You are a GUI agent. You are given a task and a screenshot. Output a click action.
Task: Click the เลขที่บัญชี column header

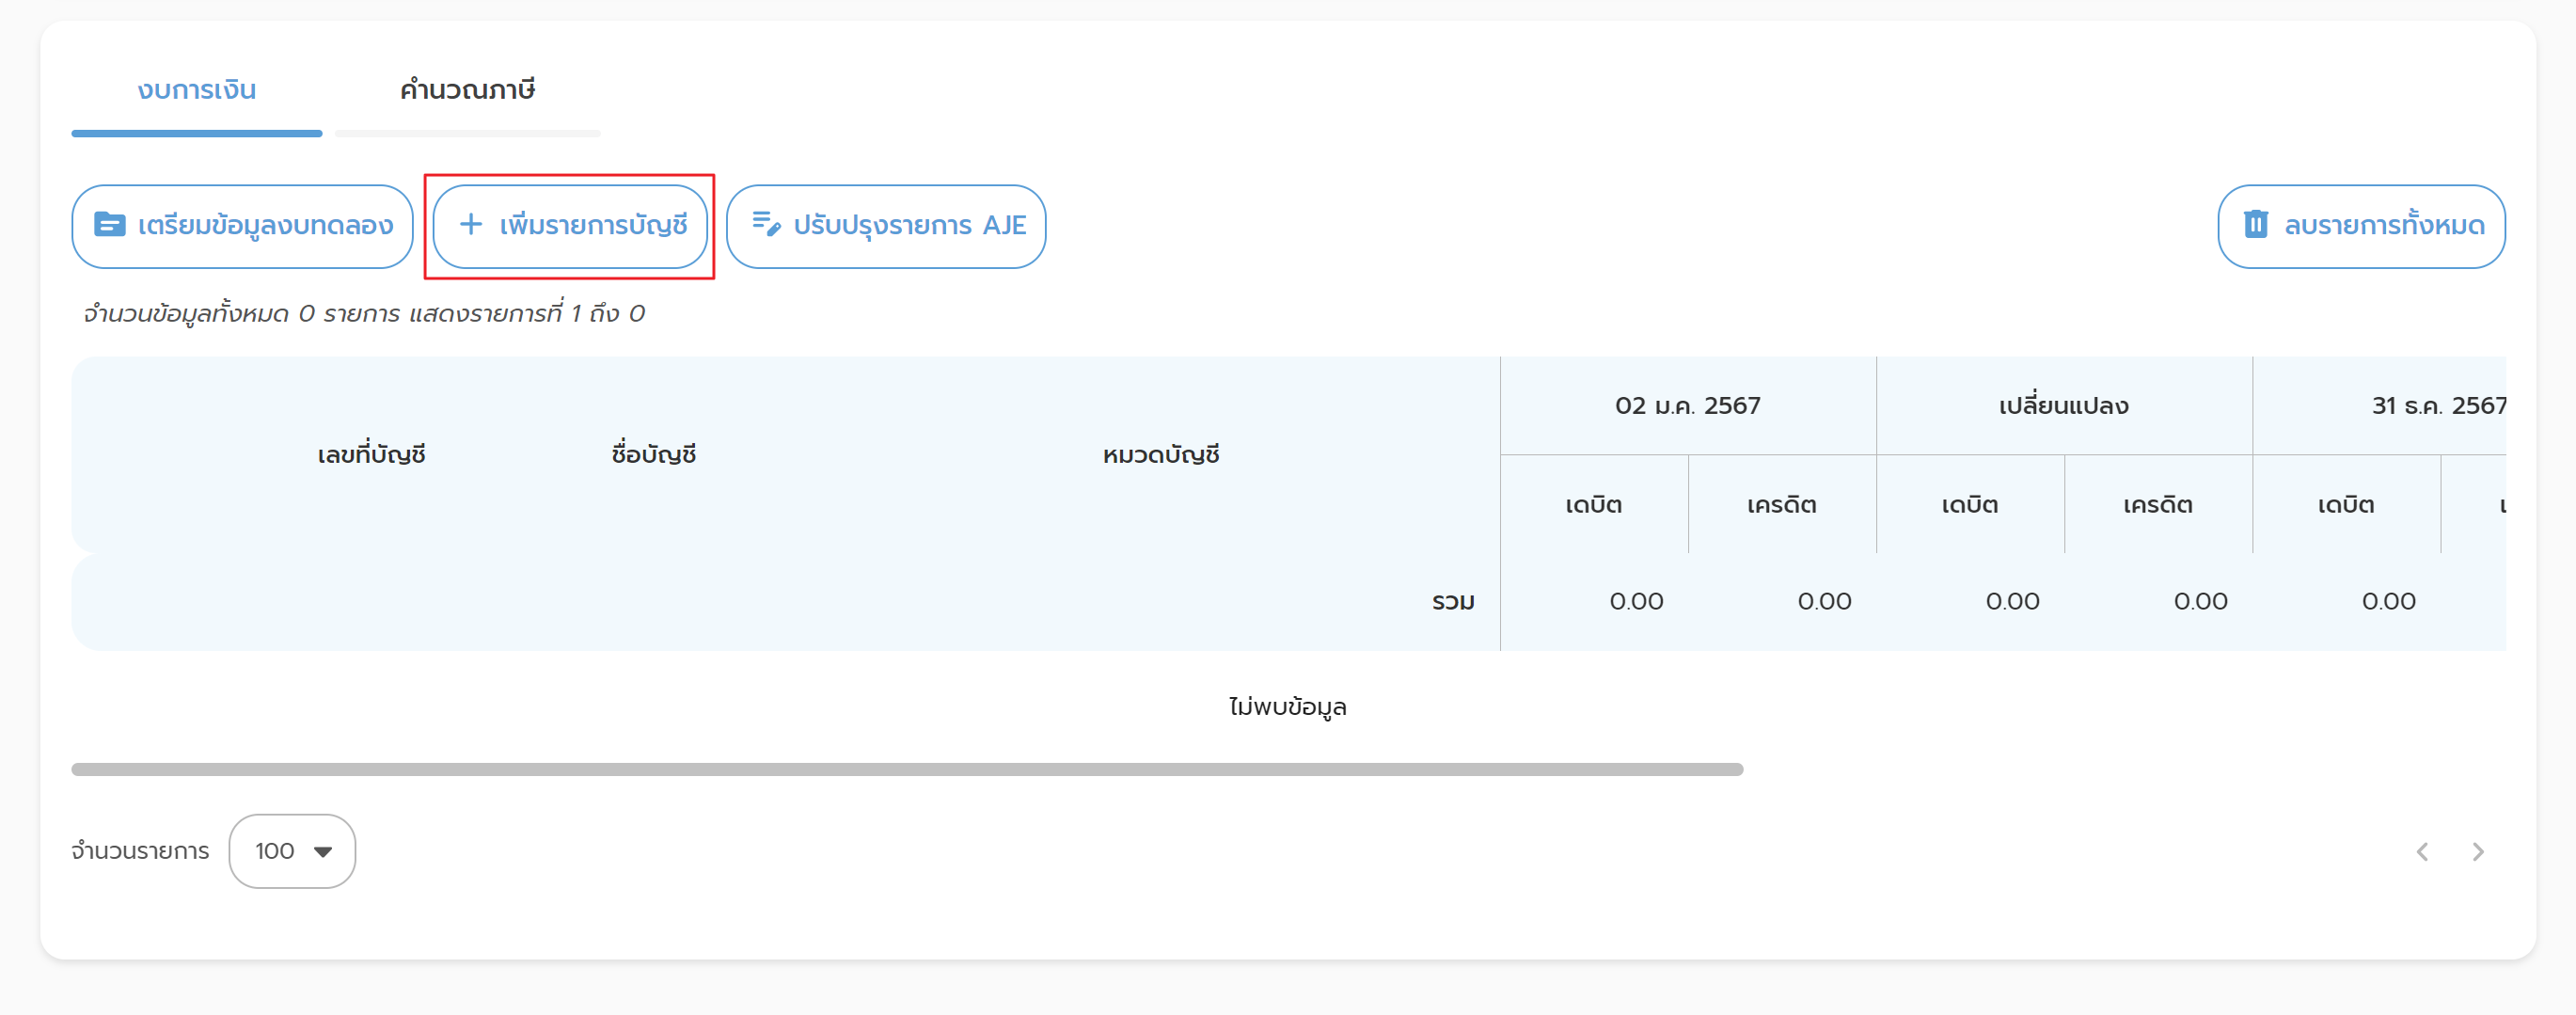pyautogui.click(x=371, y=455)
